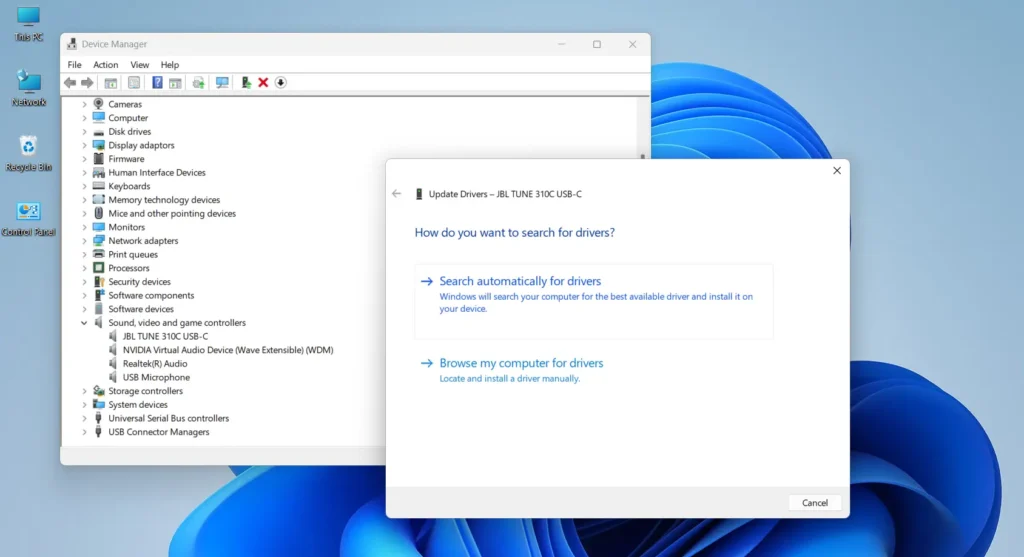Select NVIDIA Virtual Audio Device (Wave Extensible) (WDM)
Image resolution: width=1024 pixels, height=557 pixels.
pos(228,350)
